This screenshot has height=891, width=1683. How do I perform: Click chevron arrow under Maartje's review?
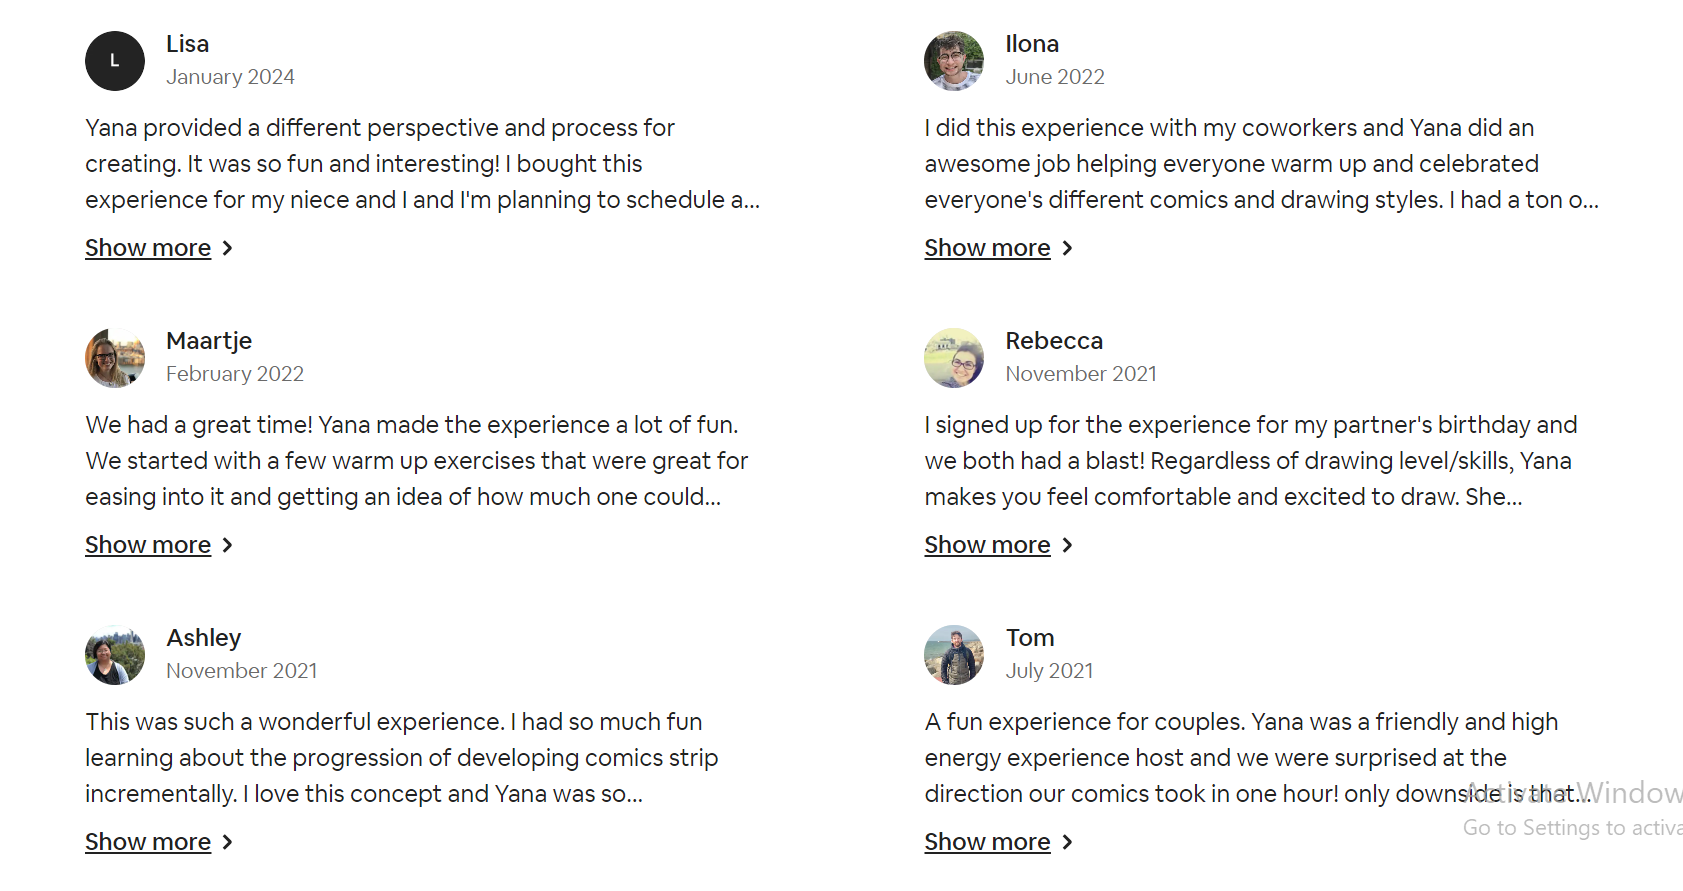click(228, 545)
